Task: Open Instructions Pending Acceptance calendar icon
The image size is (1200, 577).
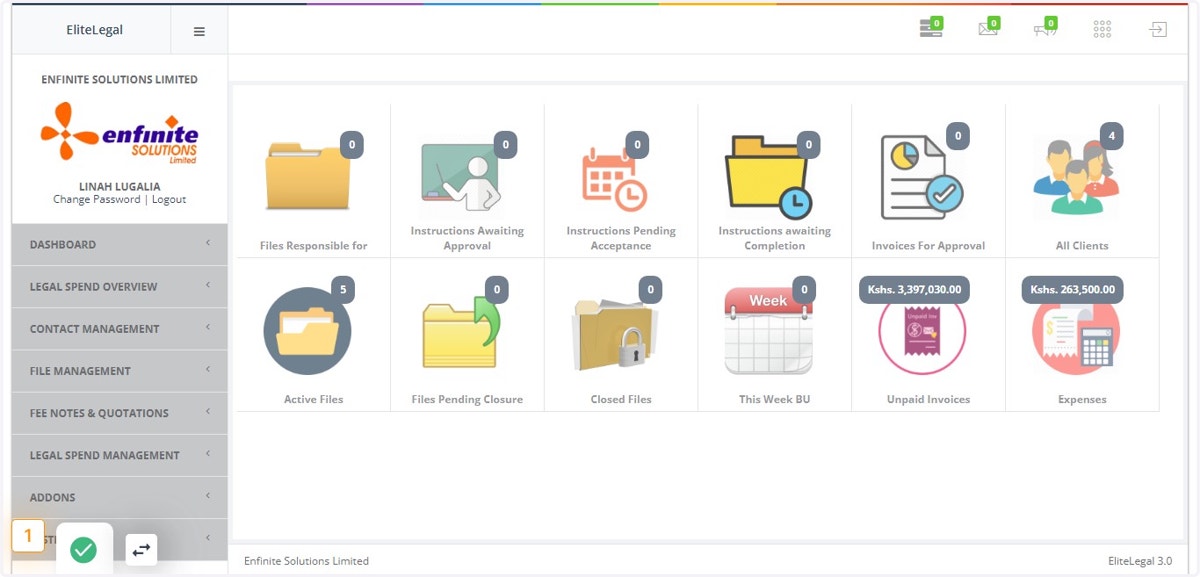Action: click(x=614, y=179)
